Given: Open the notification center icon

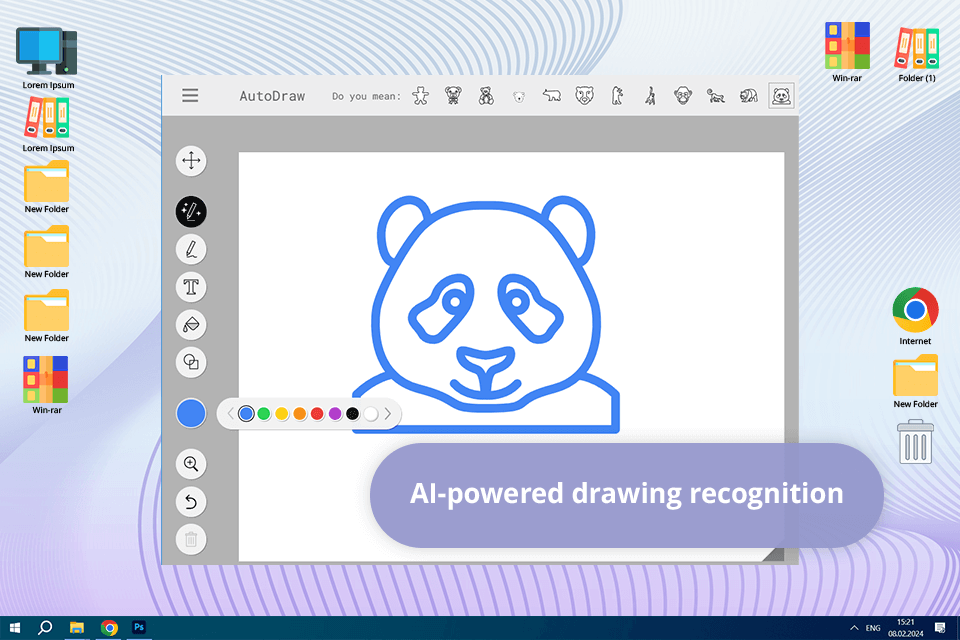Looking at the screenshot, I should pos(940,628).
